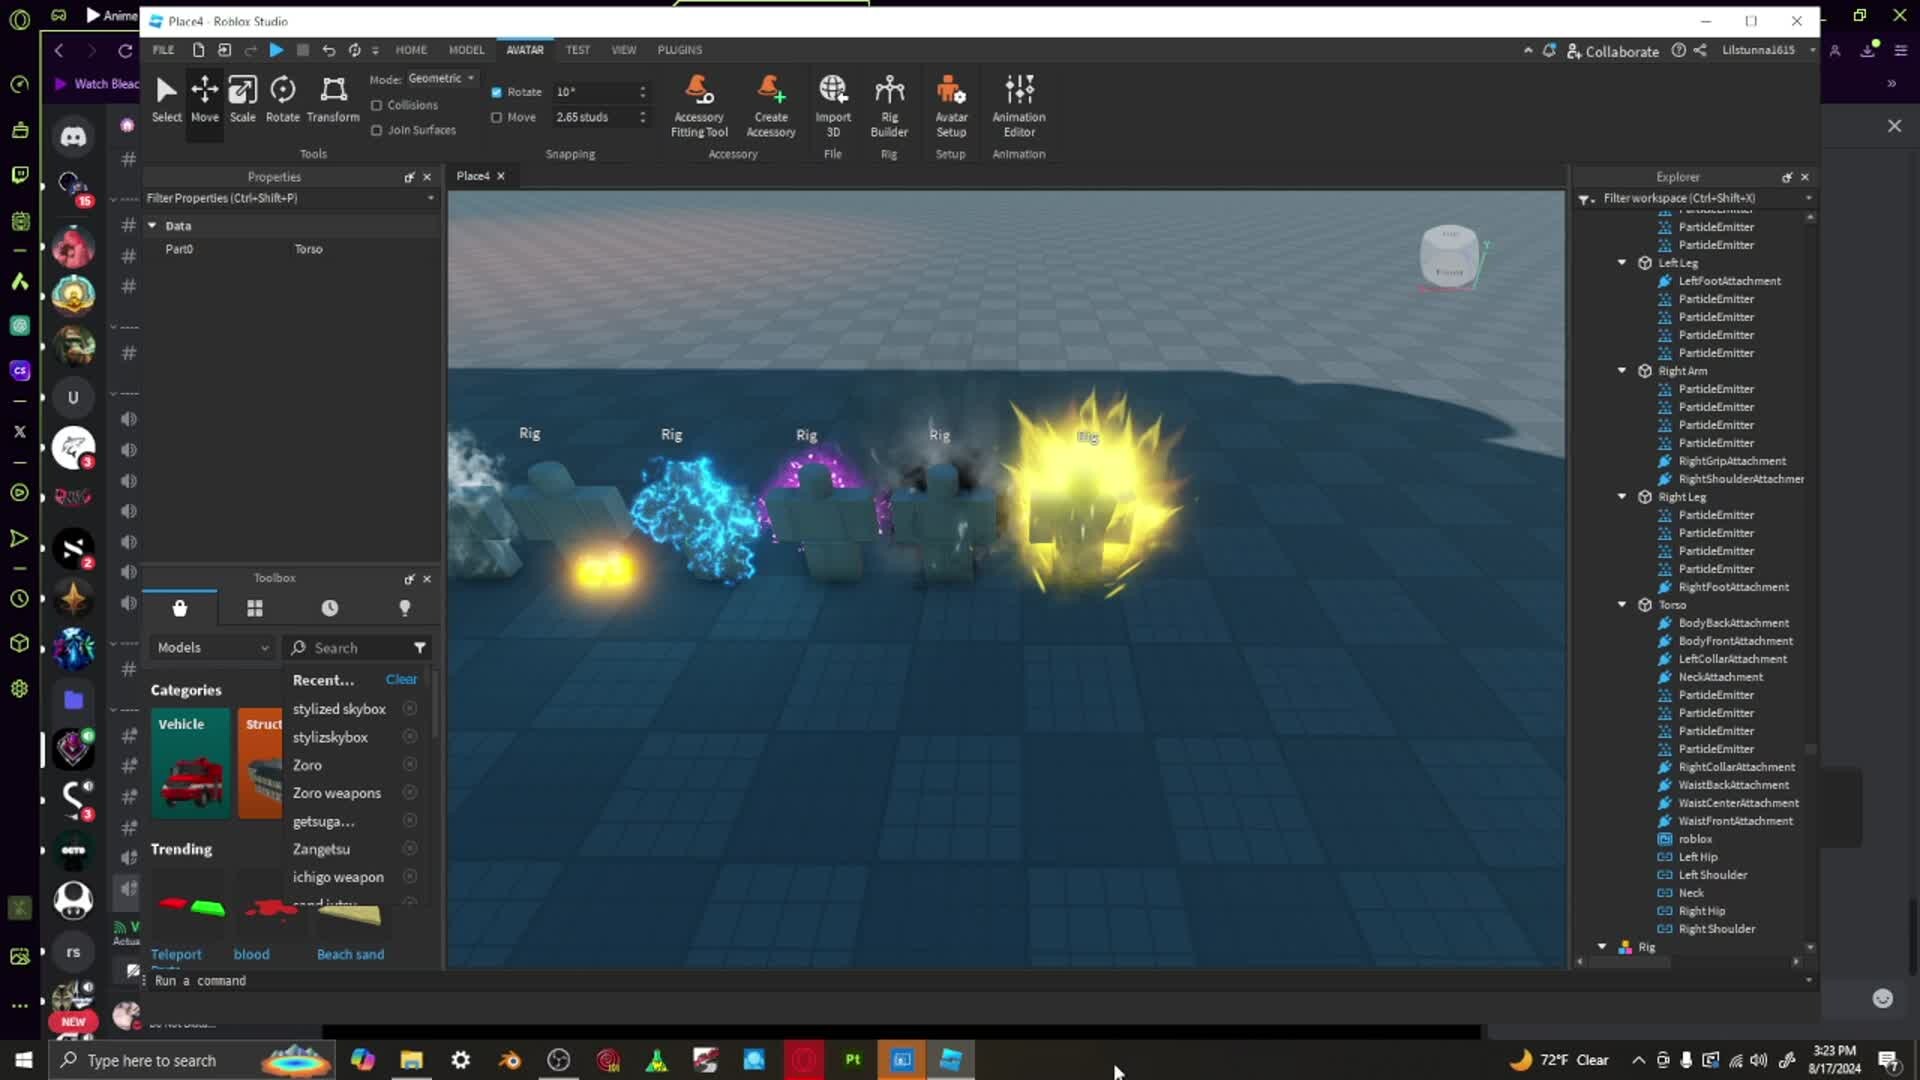Open the FILE menu

(x=162, y=49)
